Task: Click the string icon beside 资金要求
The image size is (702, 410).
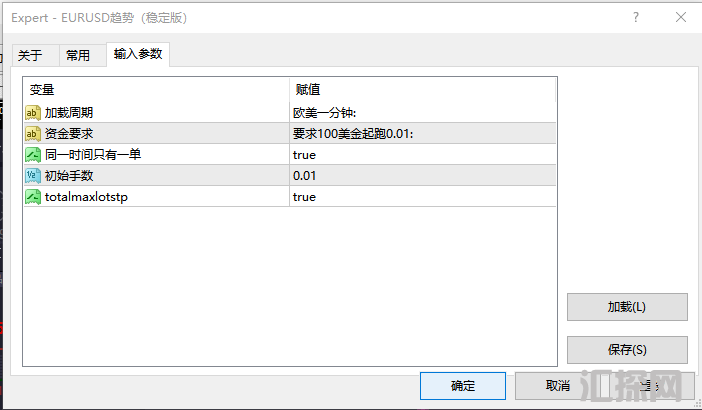Action: point(33,133)
